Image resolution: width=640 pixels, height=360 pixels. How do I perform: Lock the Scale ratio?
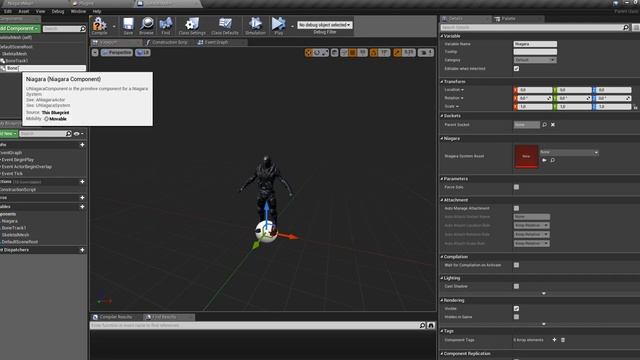(636, 107)
